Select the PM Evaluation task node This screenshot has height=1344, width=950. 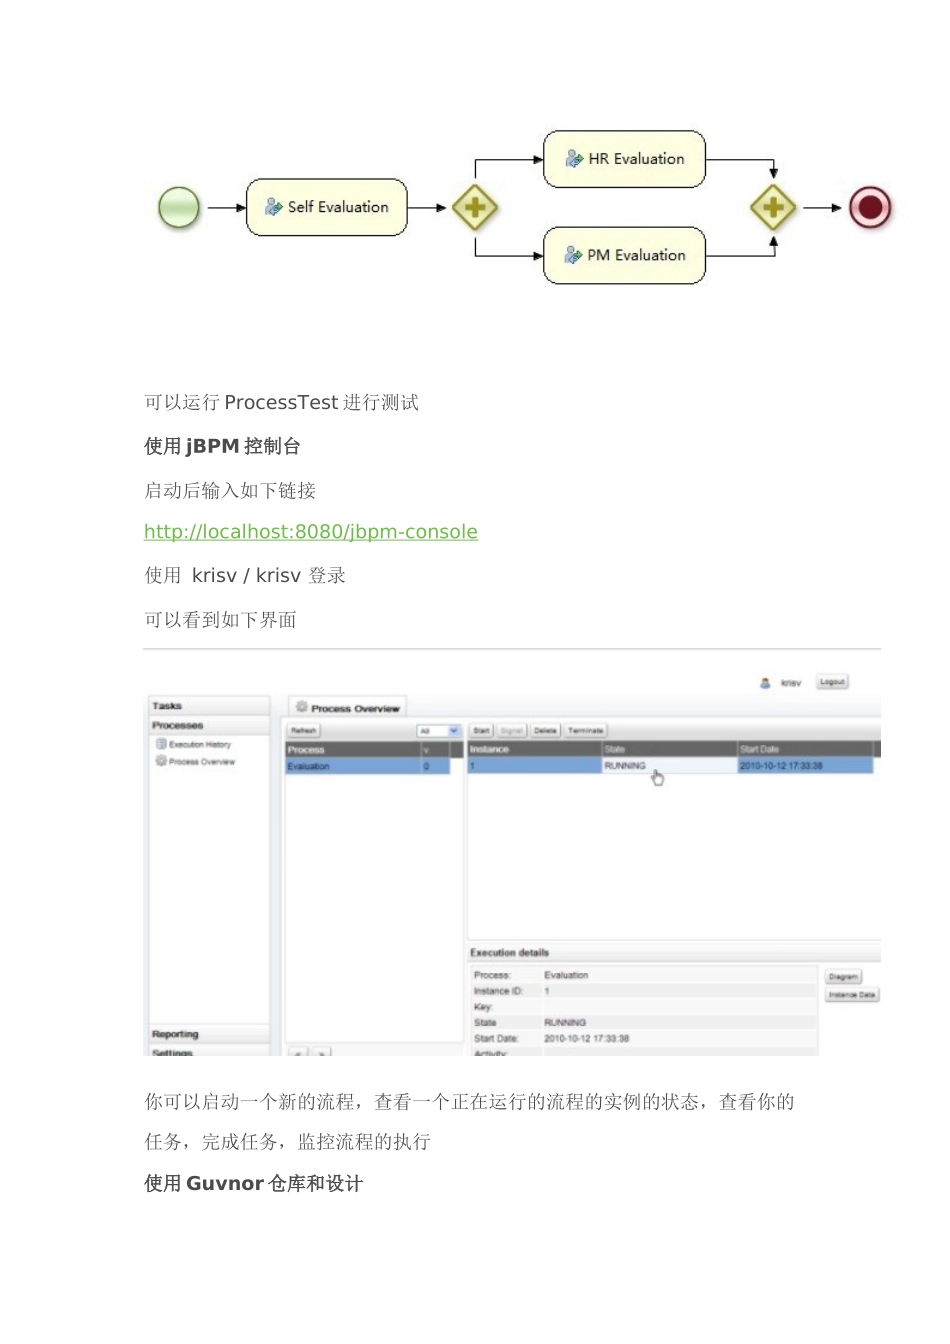tap(625, 255)
